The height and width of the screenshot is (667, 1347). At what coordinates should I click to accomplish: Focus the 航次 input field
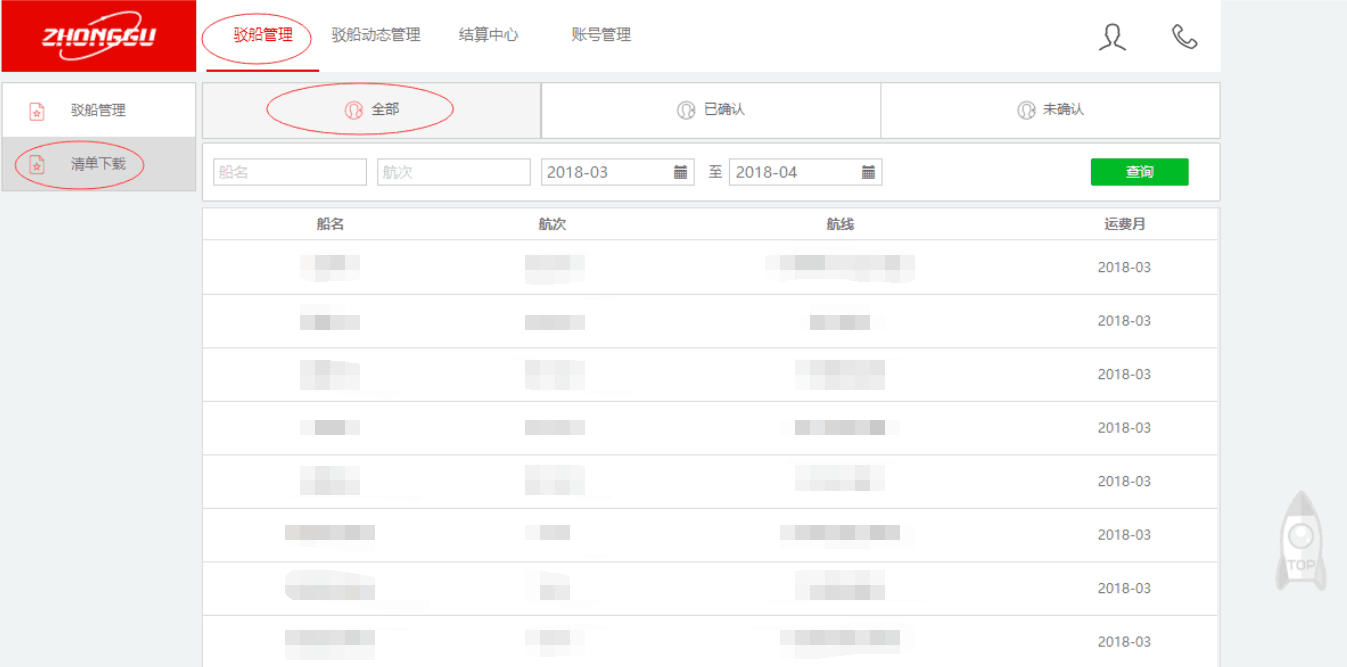(x=454, y=172)
